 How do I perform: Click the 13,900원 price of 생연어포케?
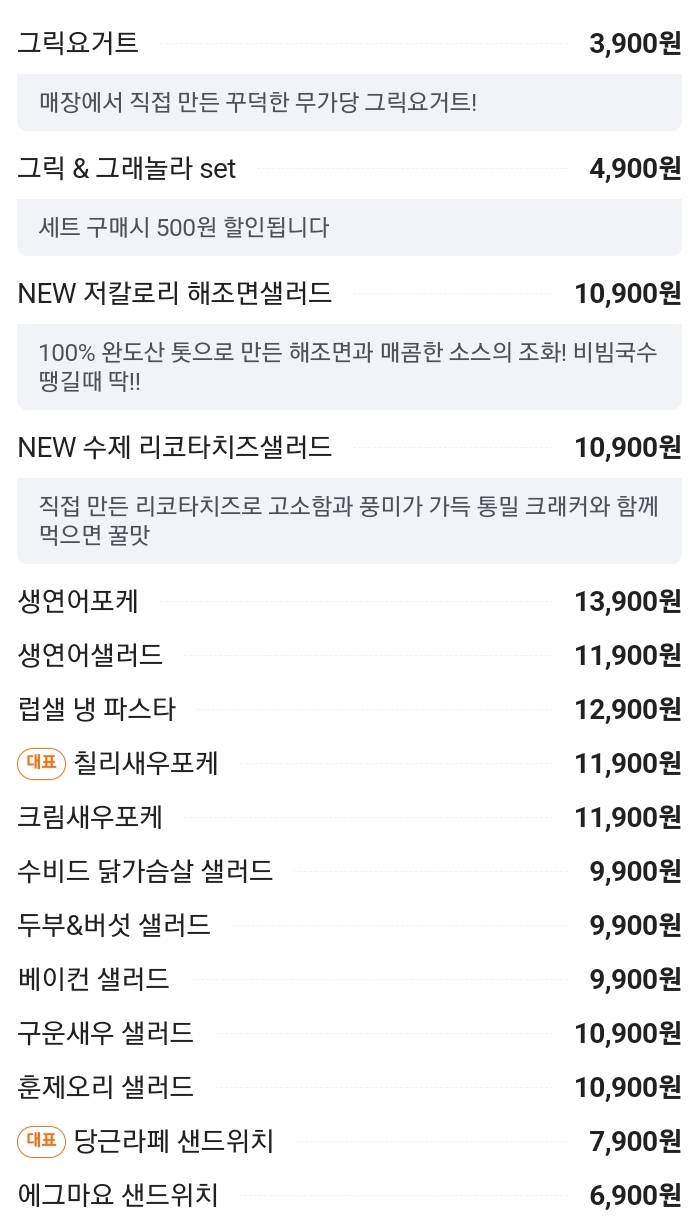tap(628, 601)
